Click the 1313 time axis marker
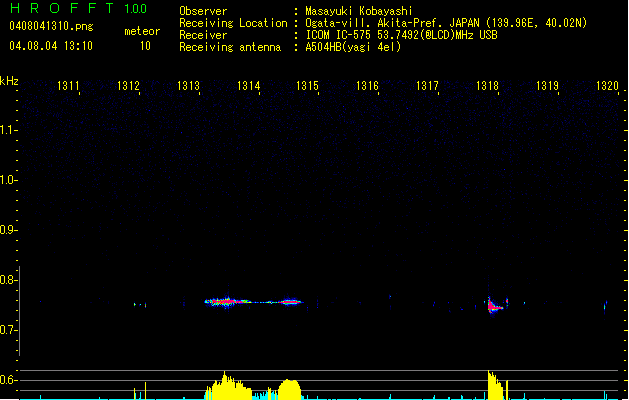The image size is (629, 400). tap(188, 86)
